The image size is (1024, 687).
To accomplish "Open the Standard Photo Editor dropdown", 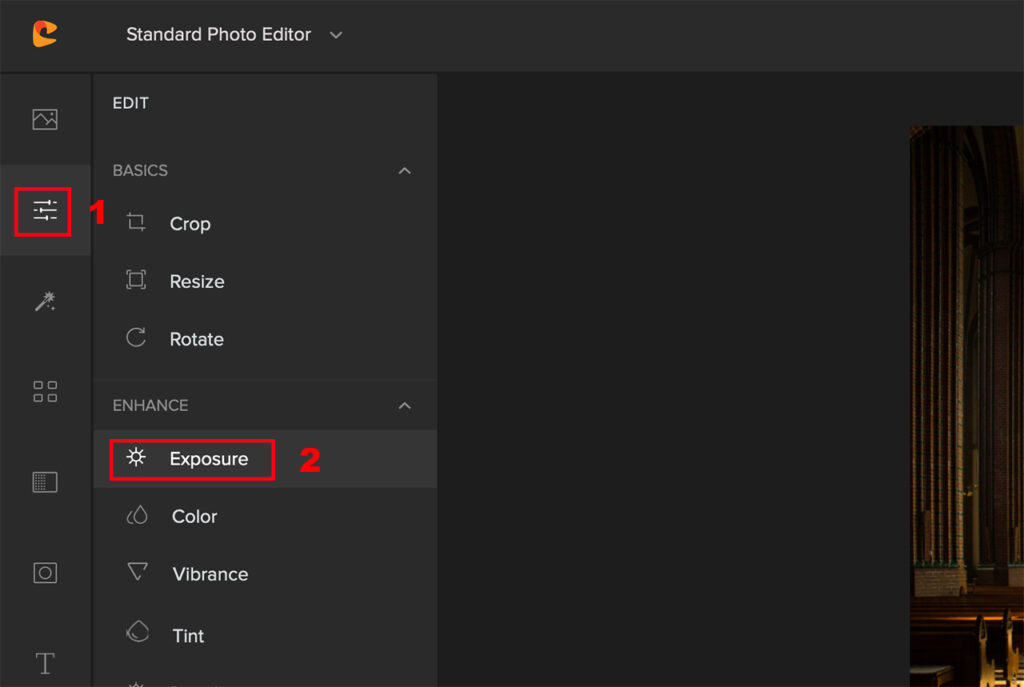I will pos(234,35).
